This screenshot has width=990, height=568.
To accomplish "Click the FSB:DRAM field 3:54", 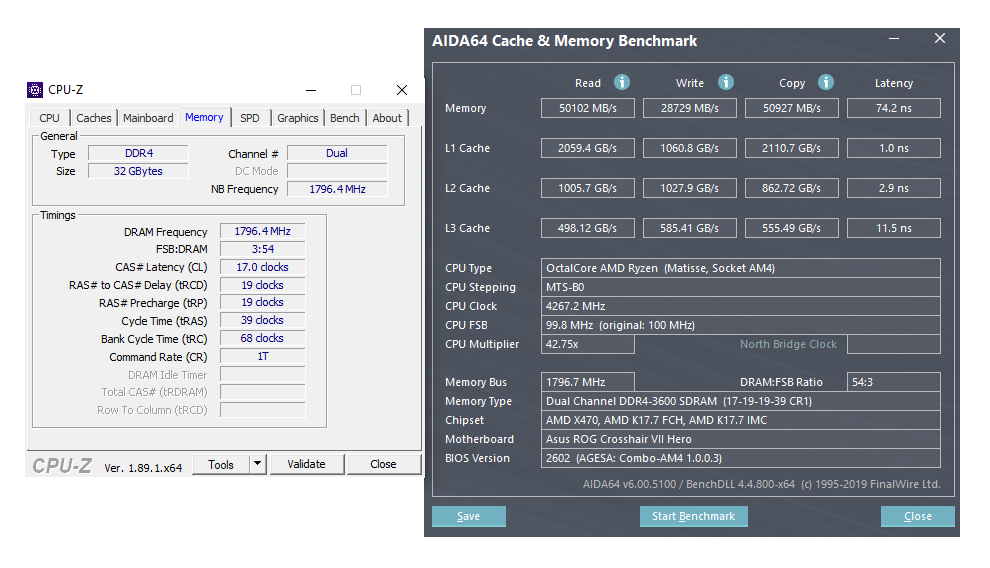I will pos(263,249).
